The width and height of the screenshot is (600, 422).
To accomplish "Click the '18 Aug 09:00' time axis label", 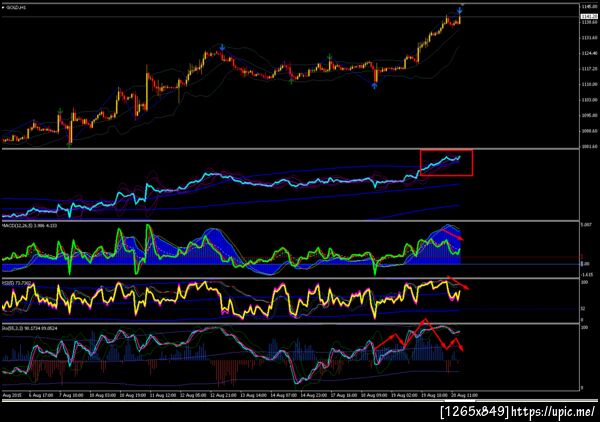I will (374, 395).
